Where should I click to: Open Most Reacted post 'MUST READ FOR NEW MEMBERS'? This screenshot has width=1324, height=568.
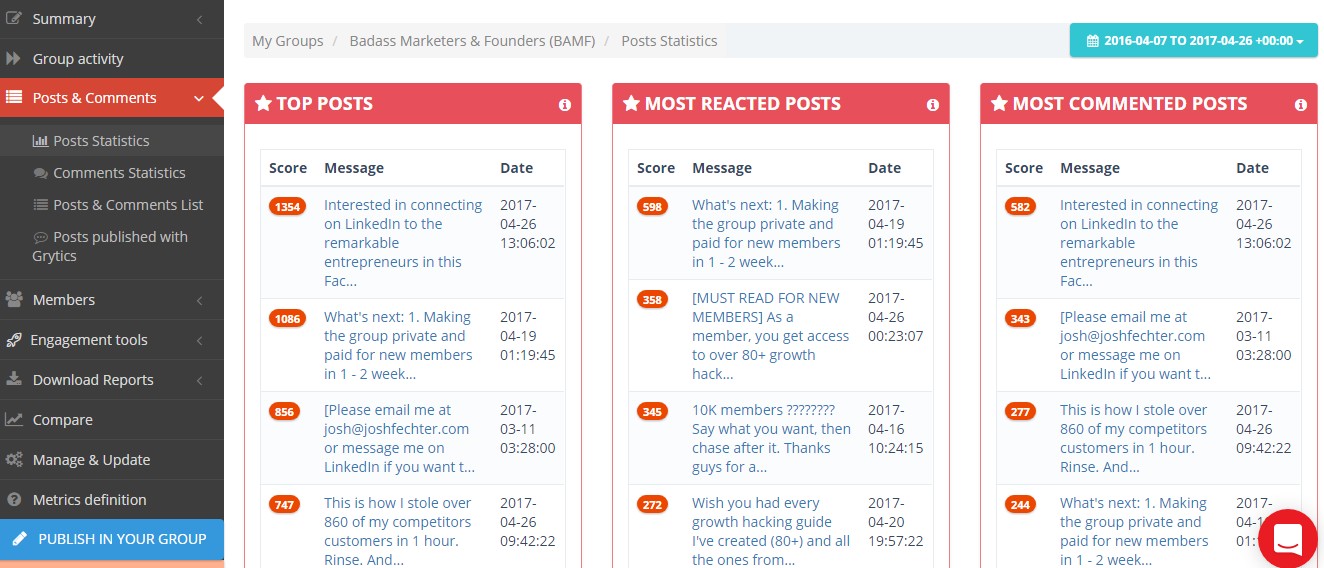pyautogui.click(x=771, y=336)
